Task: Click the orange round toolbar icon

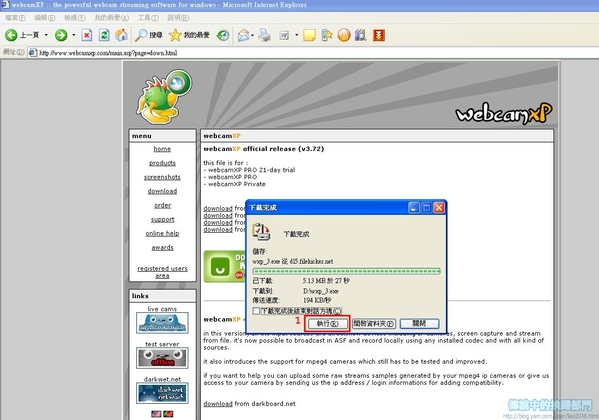Action: 344,35
